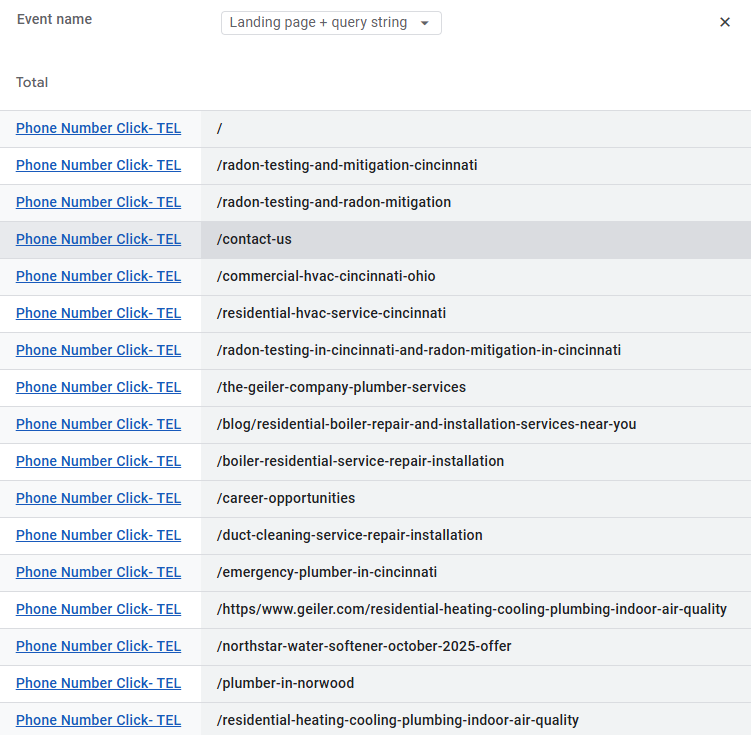Open Phone Number Click- TEL link for /duct-cleaning-service-repair-installation
The image size is (751, 735).
pyautogui.click(x=98, y=535)
